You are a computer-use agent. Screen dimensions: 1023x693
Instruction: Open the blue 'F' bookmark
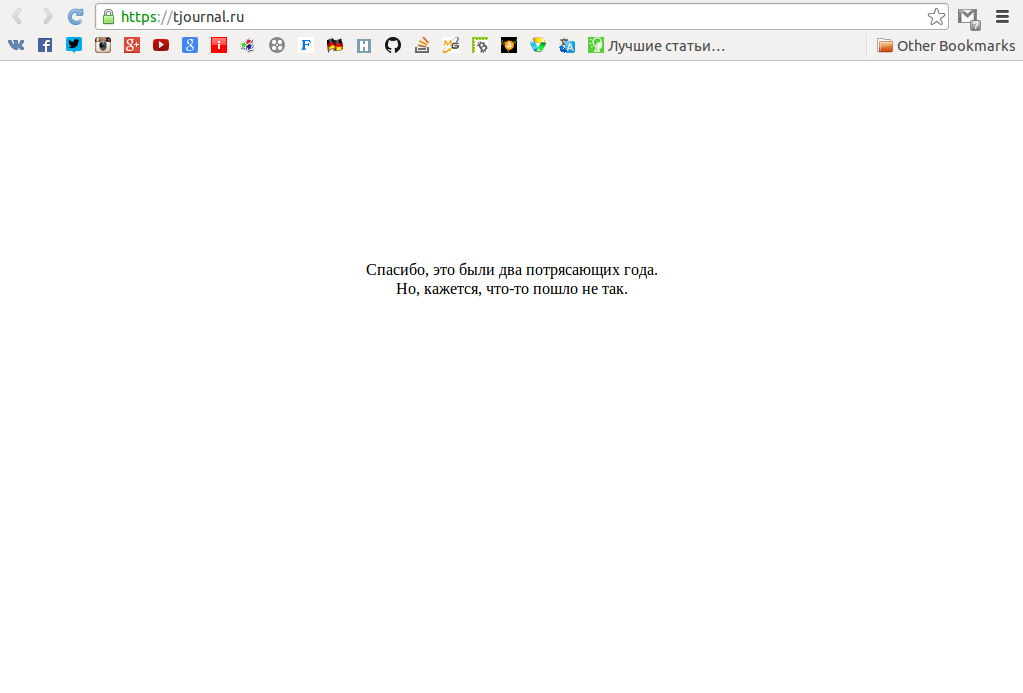coord(306,45)
